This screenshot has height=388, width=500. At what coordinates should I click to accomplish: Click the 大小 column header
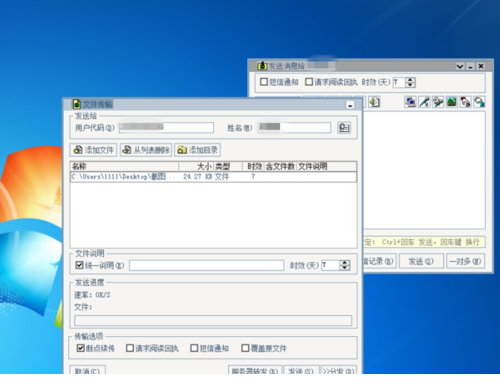click(x=196, y=166)
